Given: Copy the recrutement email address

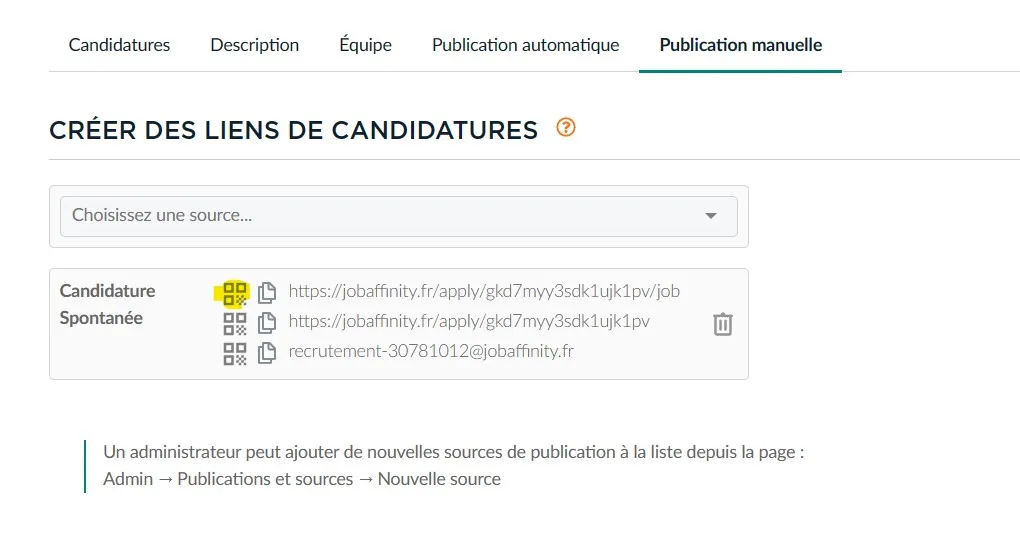Looking at the screenshot, I should point(267,353).
